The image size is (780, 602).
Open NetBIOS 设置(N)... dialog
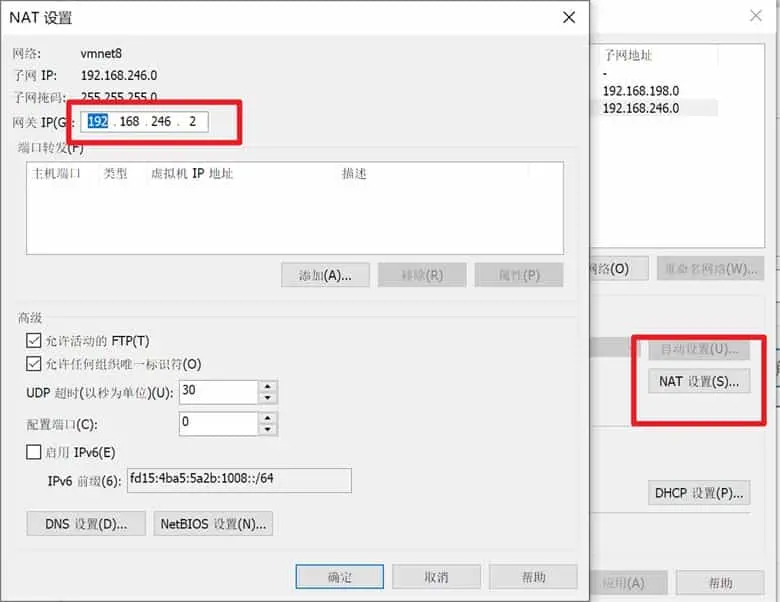point(213,523)
